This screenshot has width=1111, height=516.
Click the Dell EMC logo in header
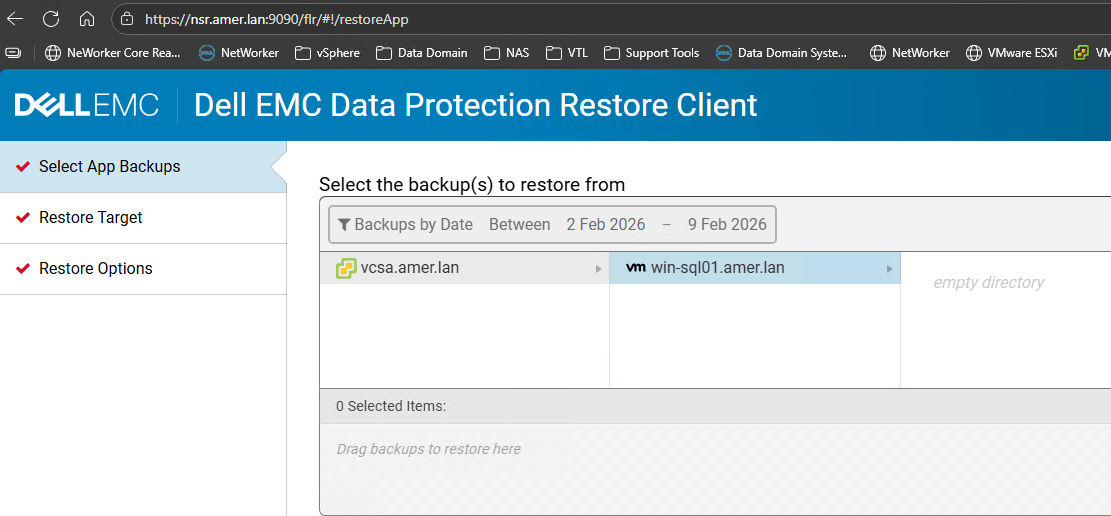click(x=87, y=105)
